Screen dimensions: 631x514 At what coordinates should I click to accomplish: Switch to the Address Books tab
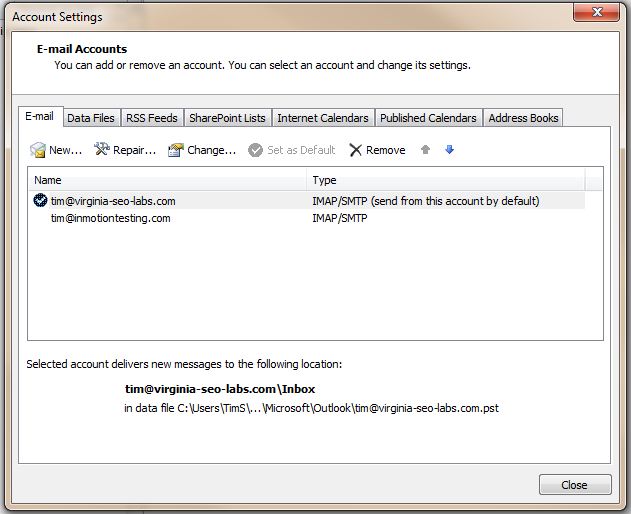click(523, 118)
